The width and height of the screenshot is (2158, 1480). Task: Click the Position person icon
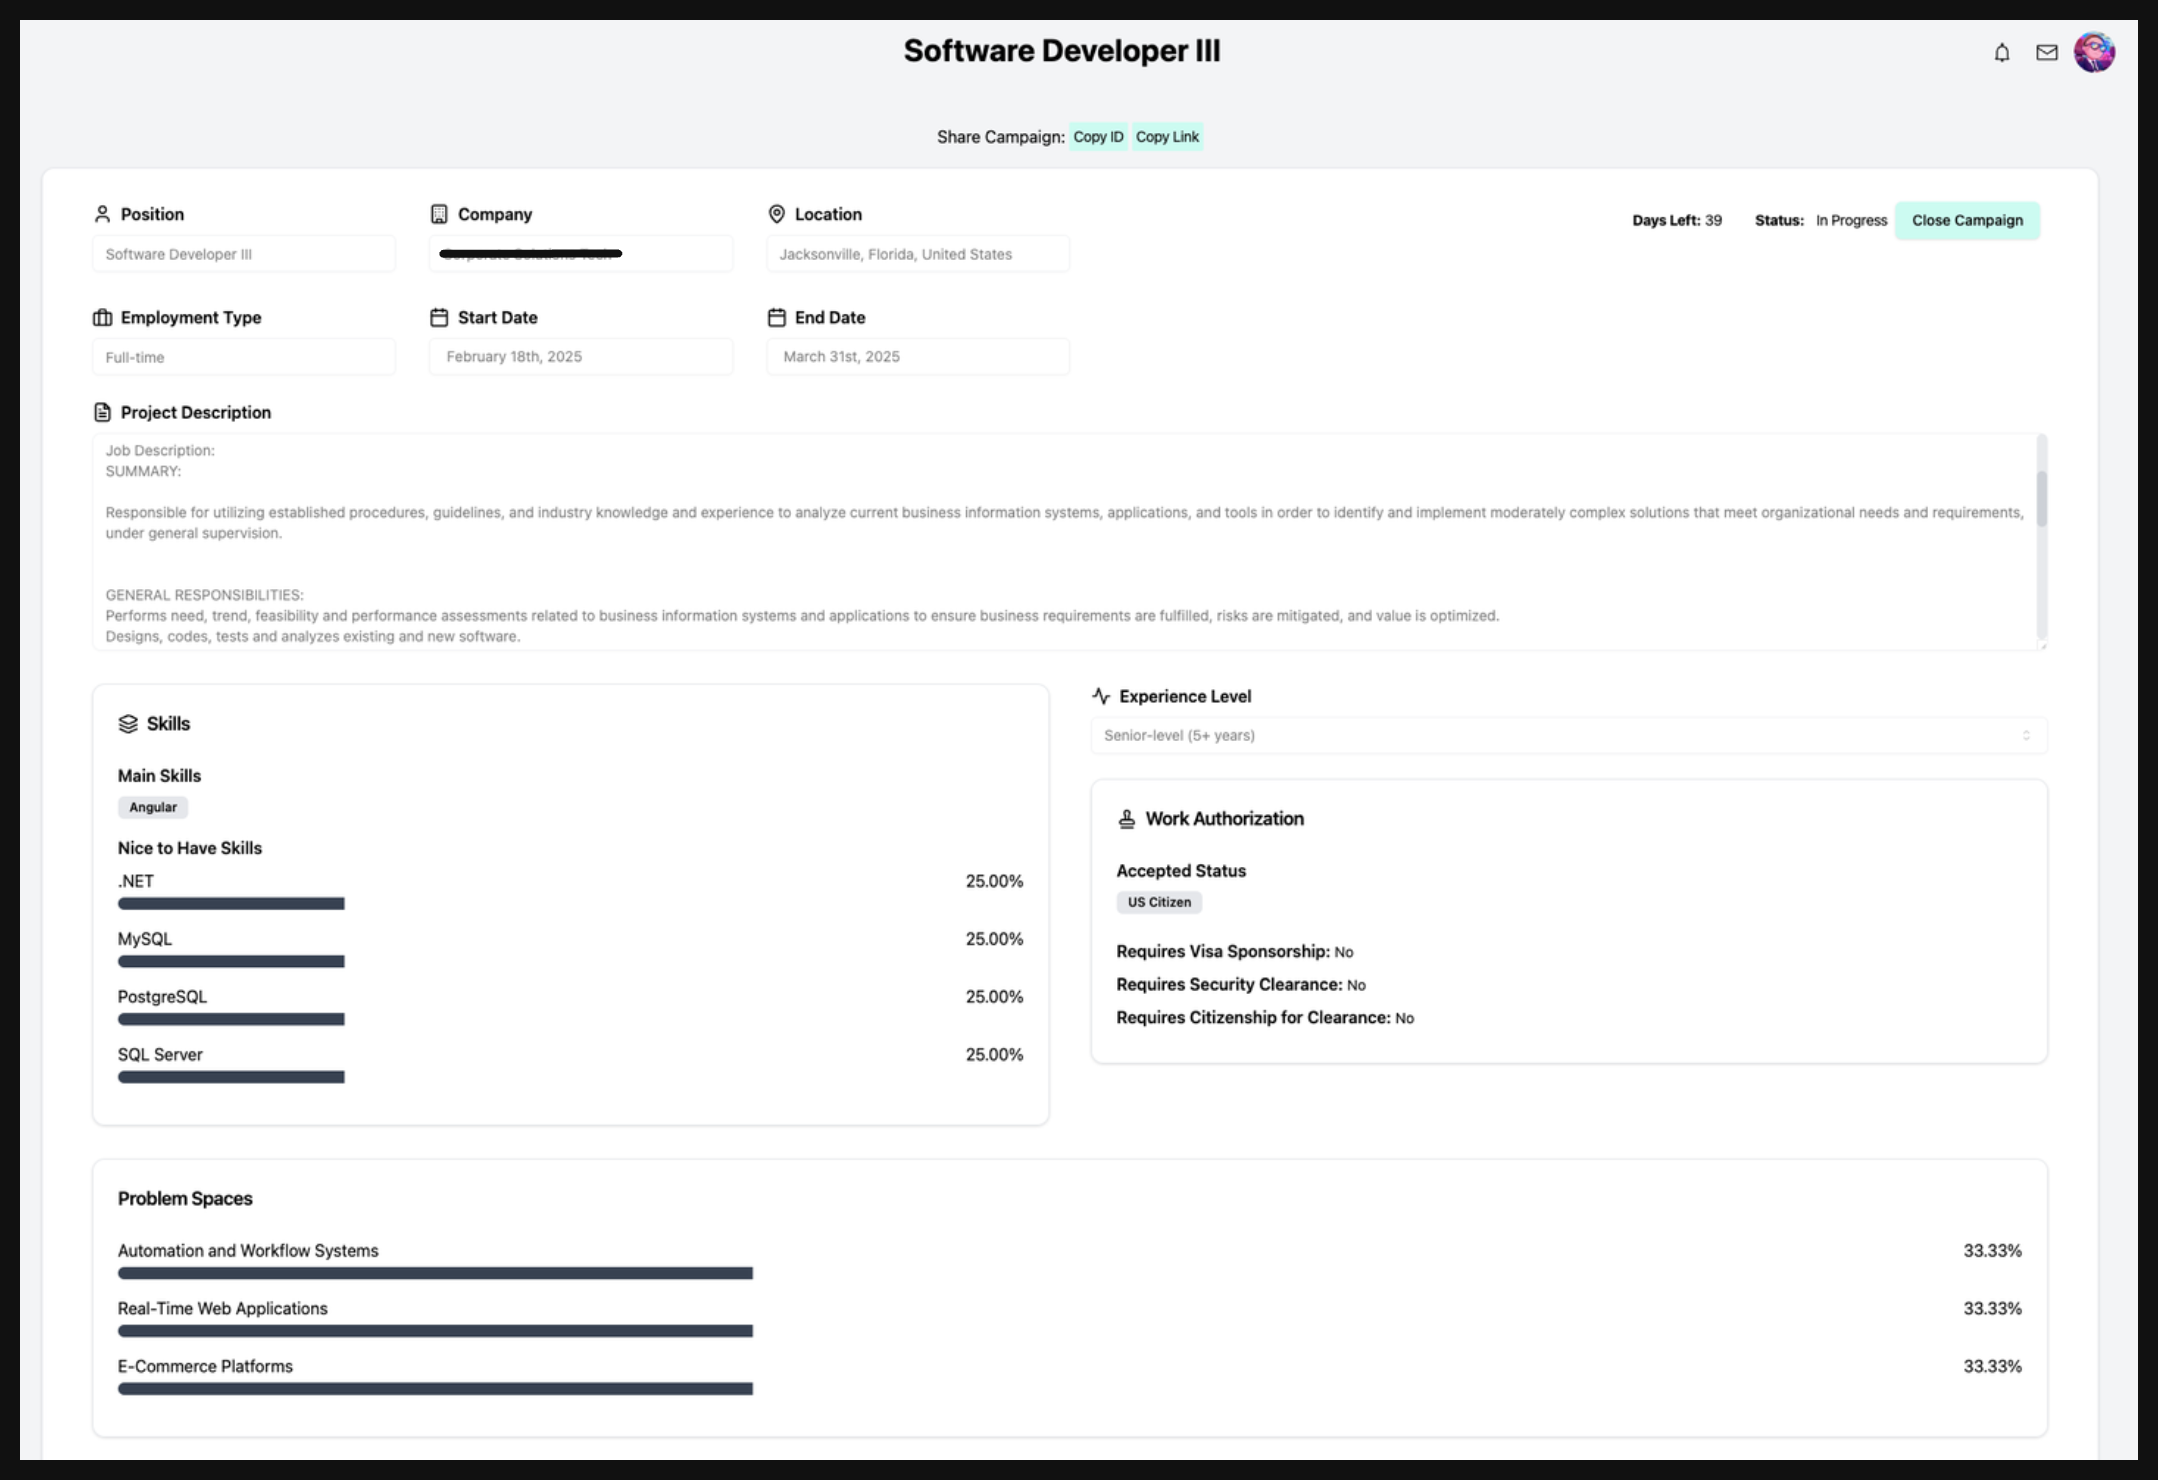(102, 214)
